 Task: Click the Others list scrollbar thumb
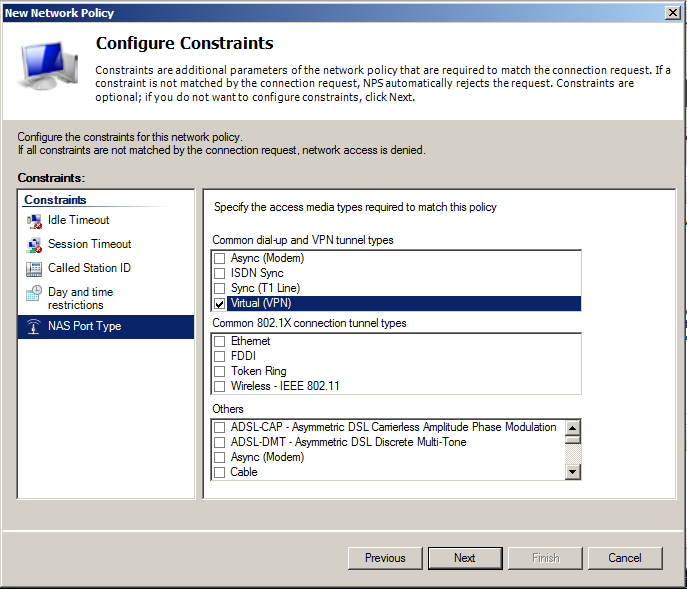[573, 440]
